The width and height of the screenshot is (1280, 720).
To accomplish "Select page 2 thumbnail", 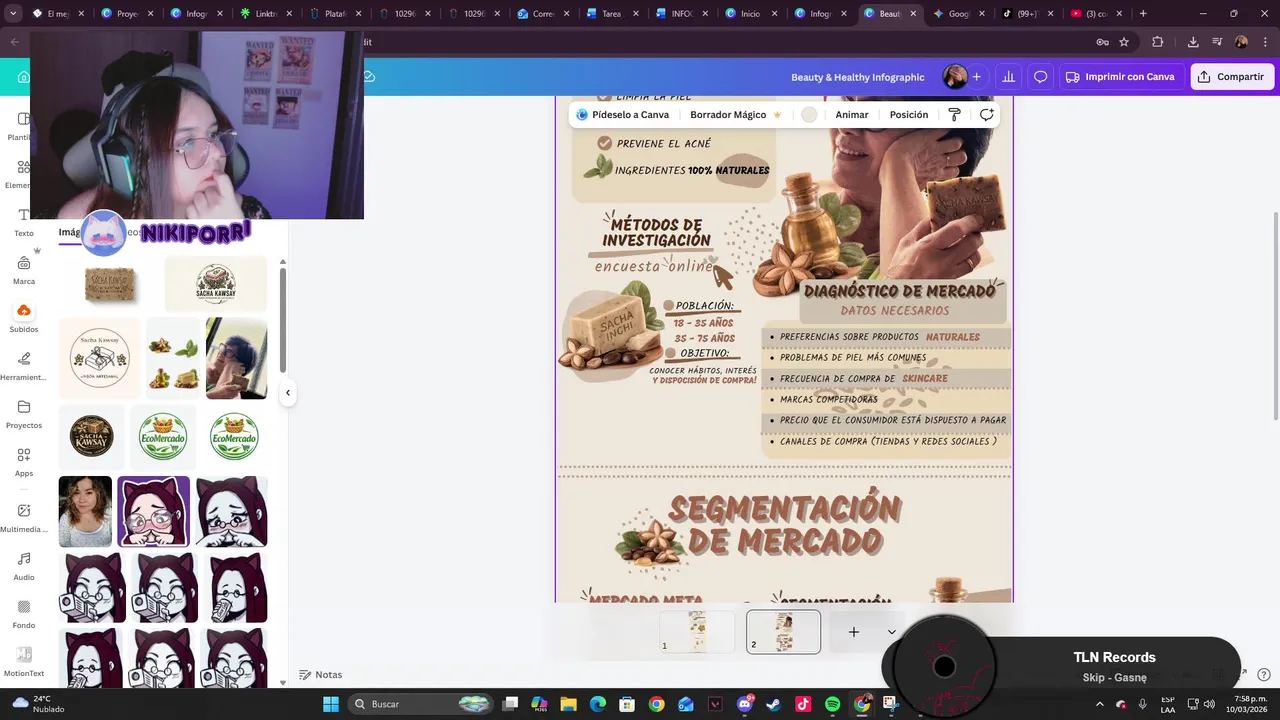I will [x=784, y=632].
